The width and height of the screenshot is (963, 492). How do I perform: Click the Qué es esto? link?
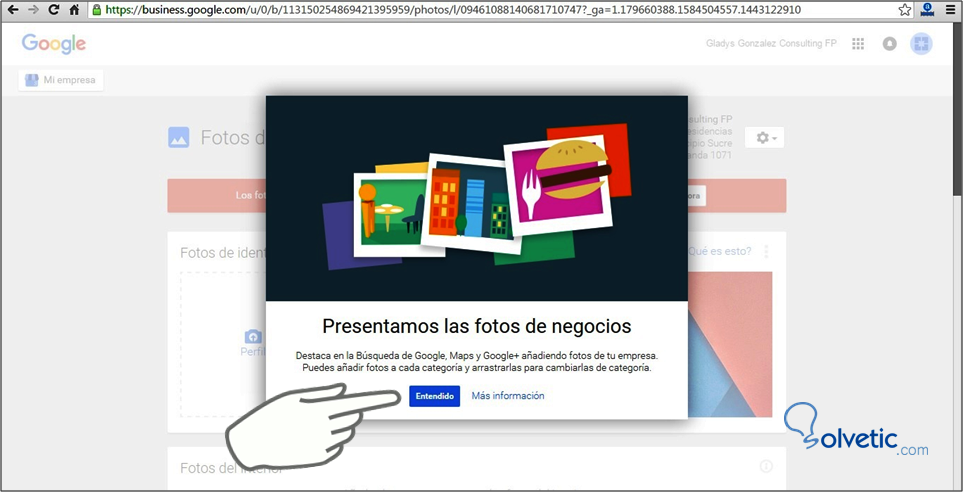pos(719,251)
